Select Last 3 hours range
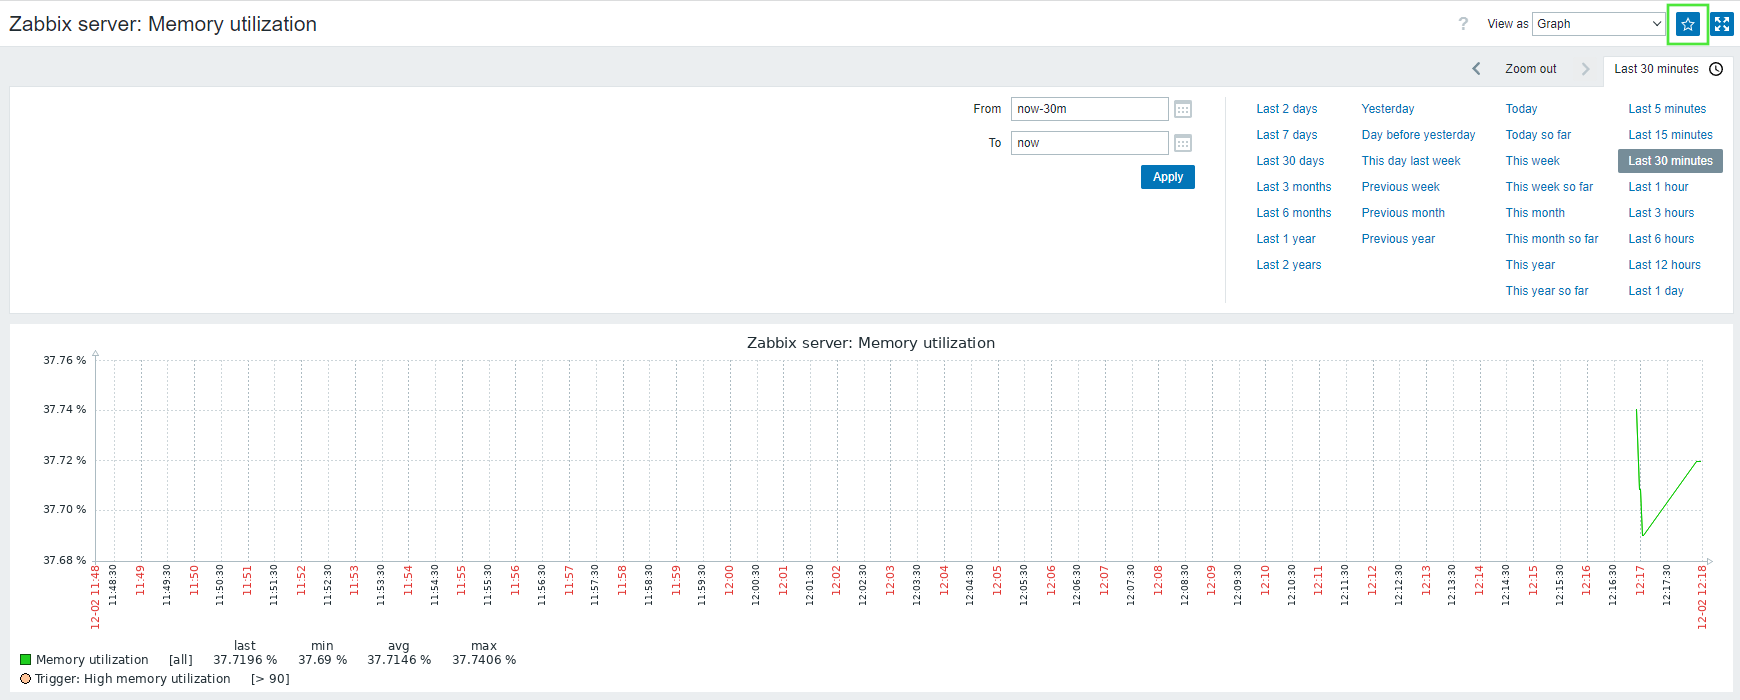The image size is (1740, 700). (1661, 213)
